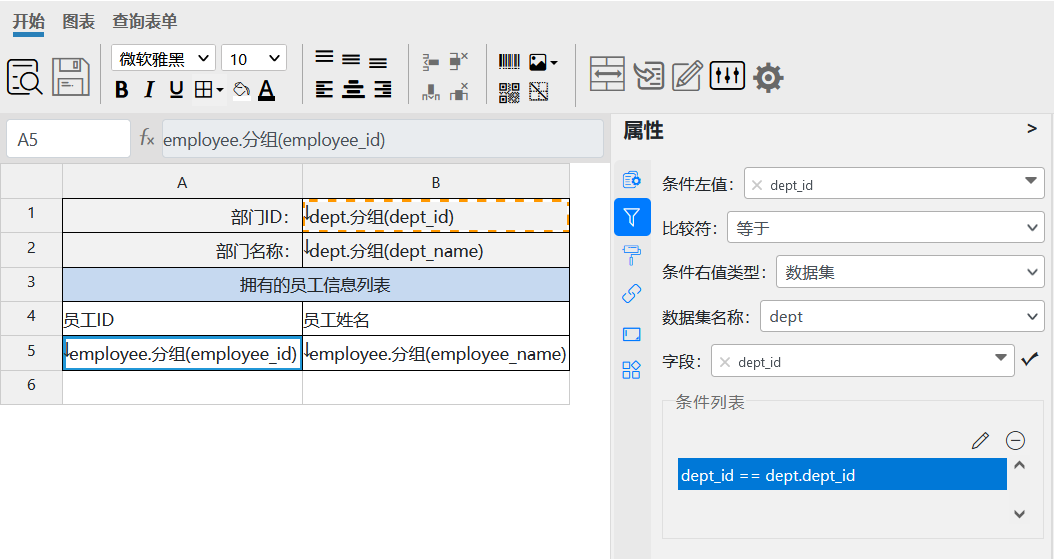Remove the selected condition minus button
The width and height of the screenshot is (1054, 559).
pyautogui.click(x=1015, y=441)
